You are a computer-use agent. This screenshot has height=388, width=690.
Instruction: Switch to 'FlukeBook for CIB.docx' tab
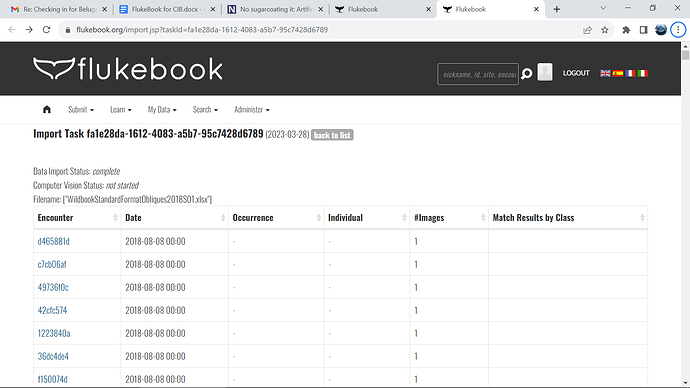tap(167, 9)
